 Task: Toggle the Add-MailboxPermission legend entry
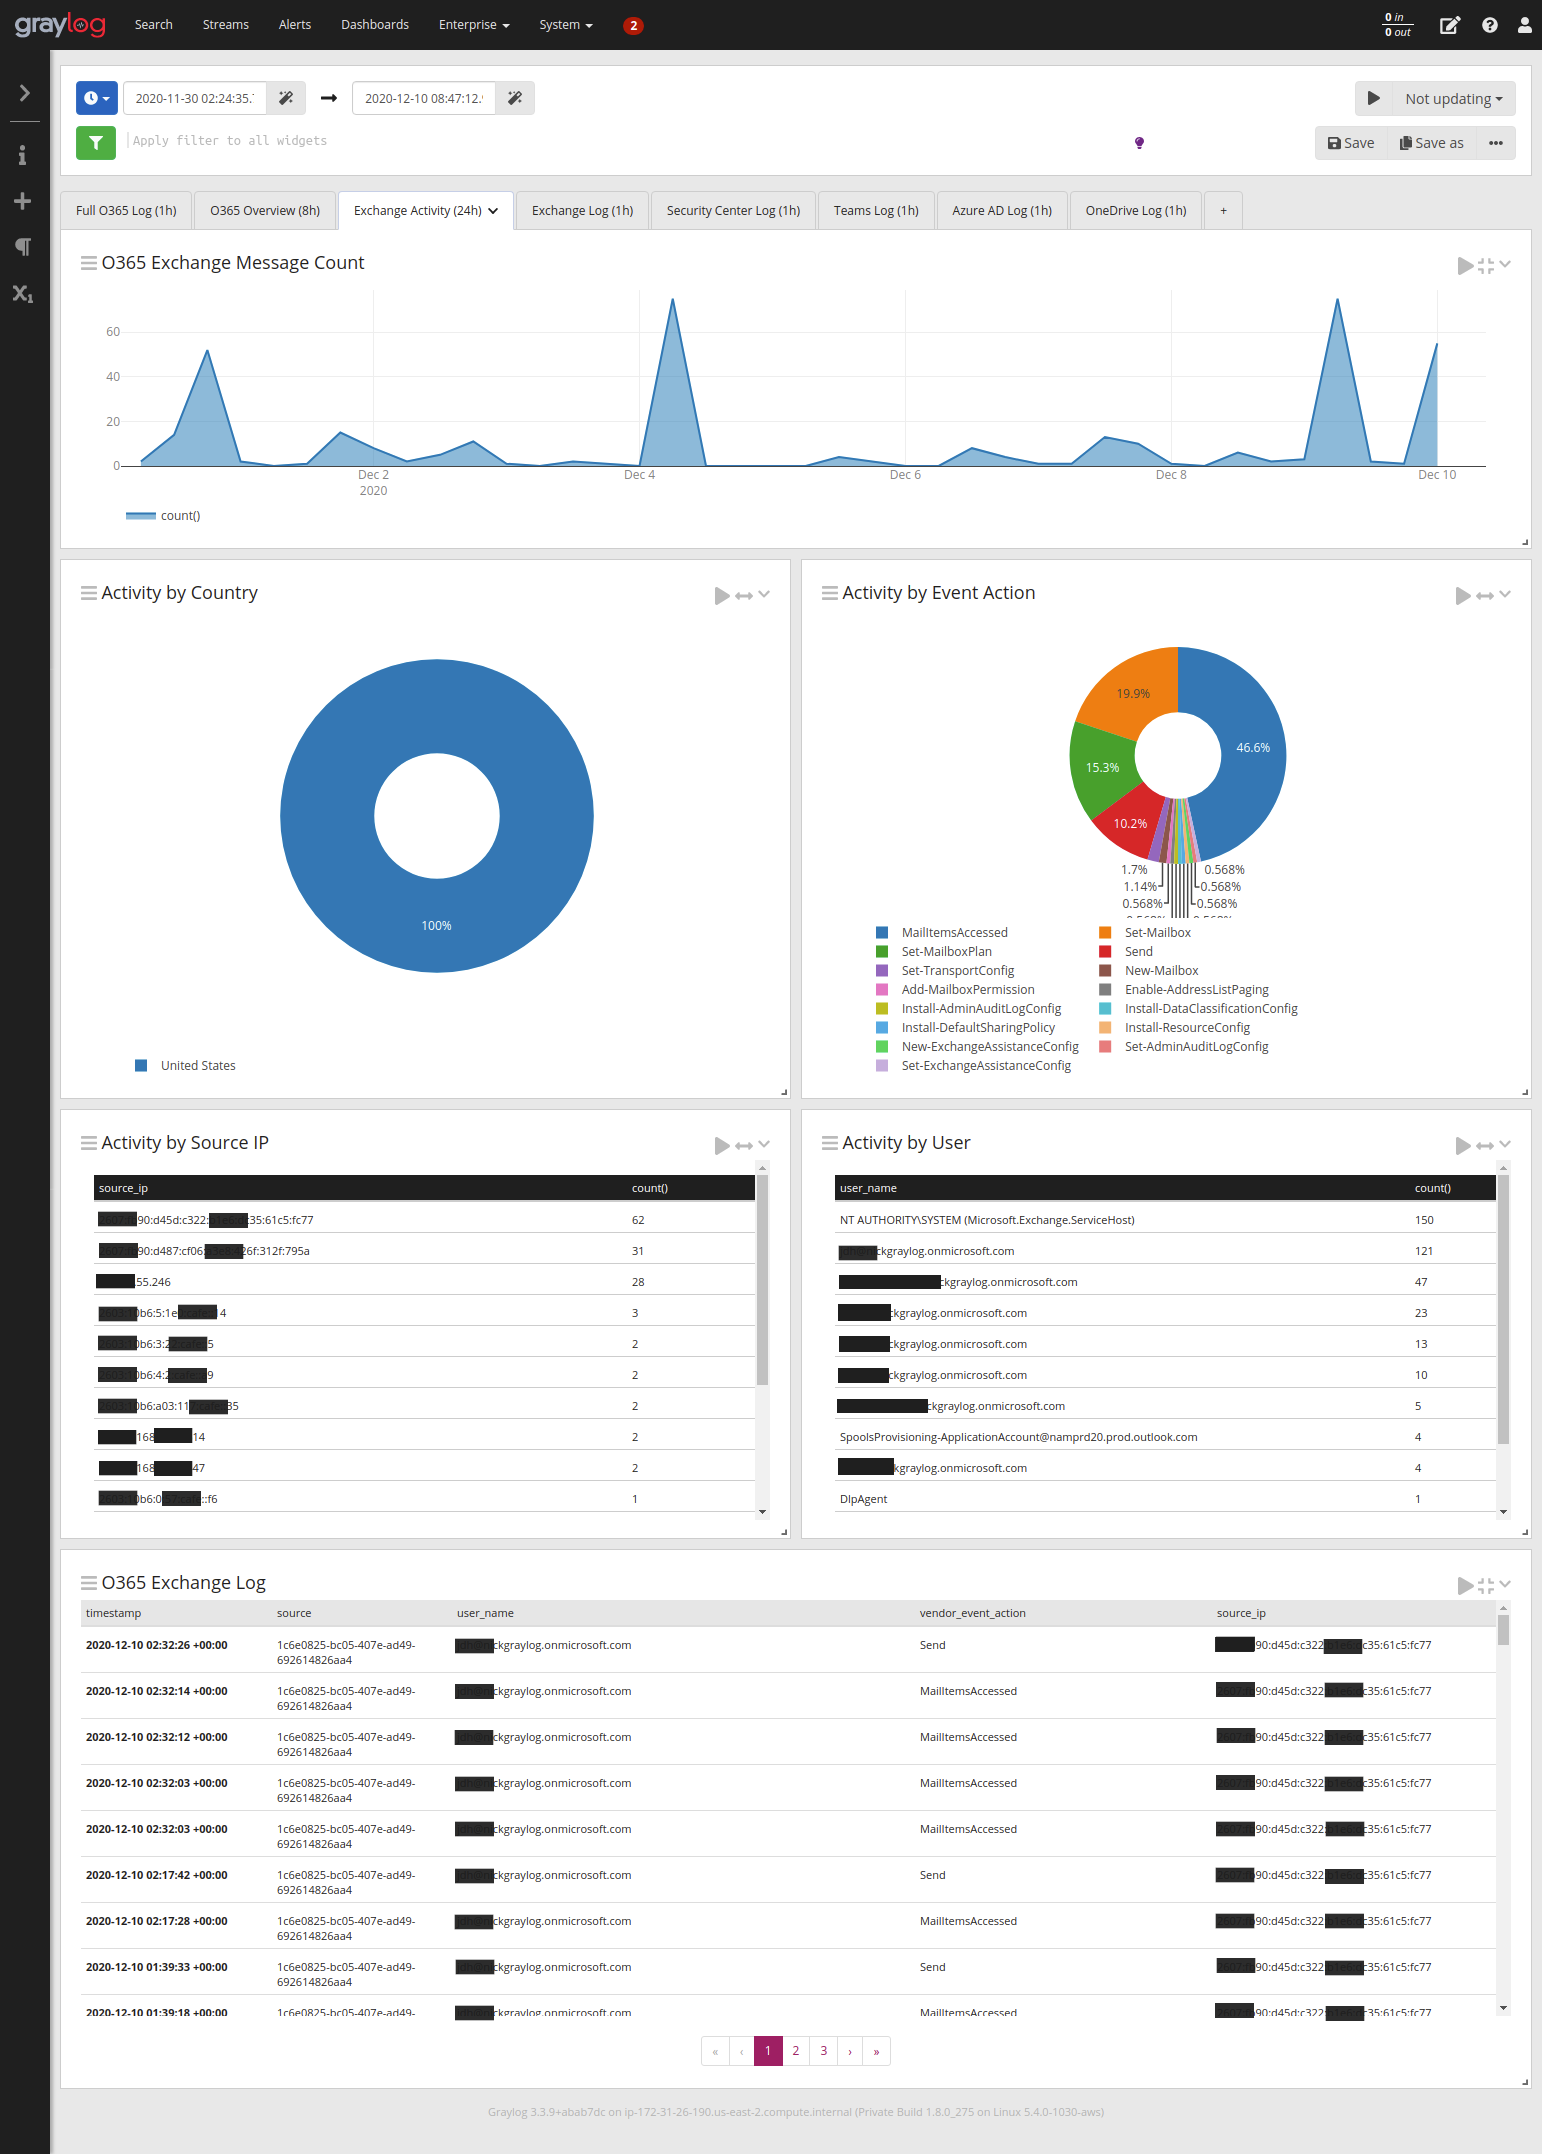pyautogui.click(x=955, y=989)
